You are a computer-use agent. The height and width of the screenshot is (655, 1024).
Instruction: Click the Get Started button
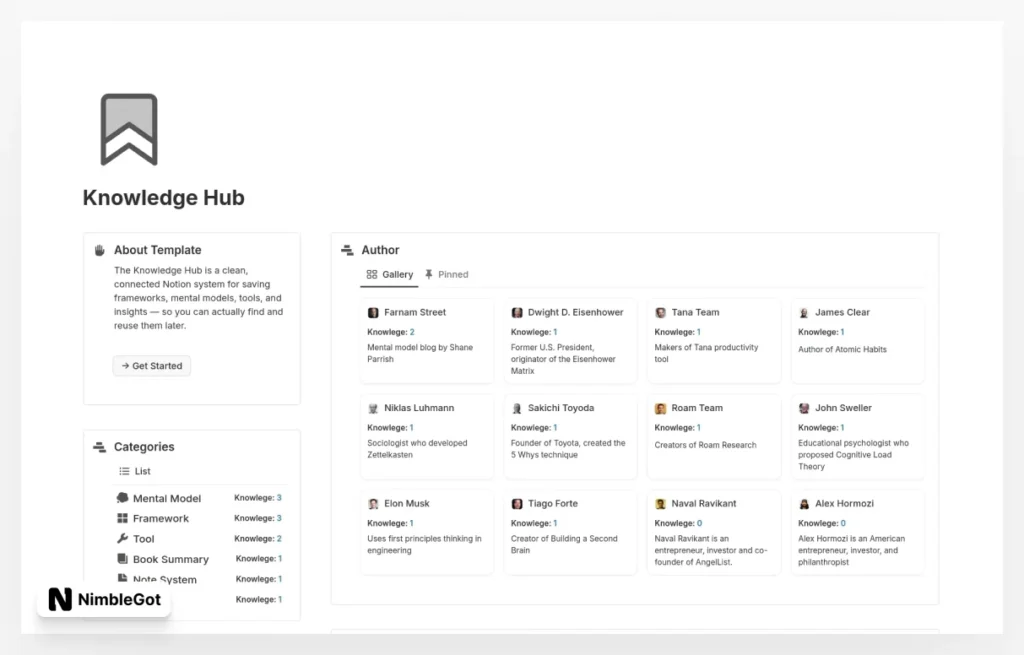tap(151, 366)
